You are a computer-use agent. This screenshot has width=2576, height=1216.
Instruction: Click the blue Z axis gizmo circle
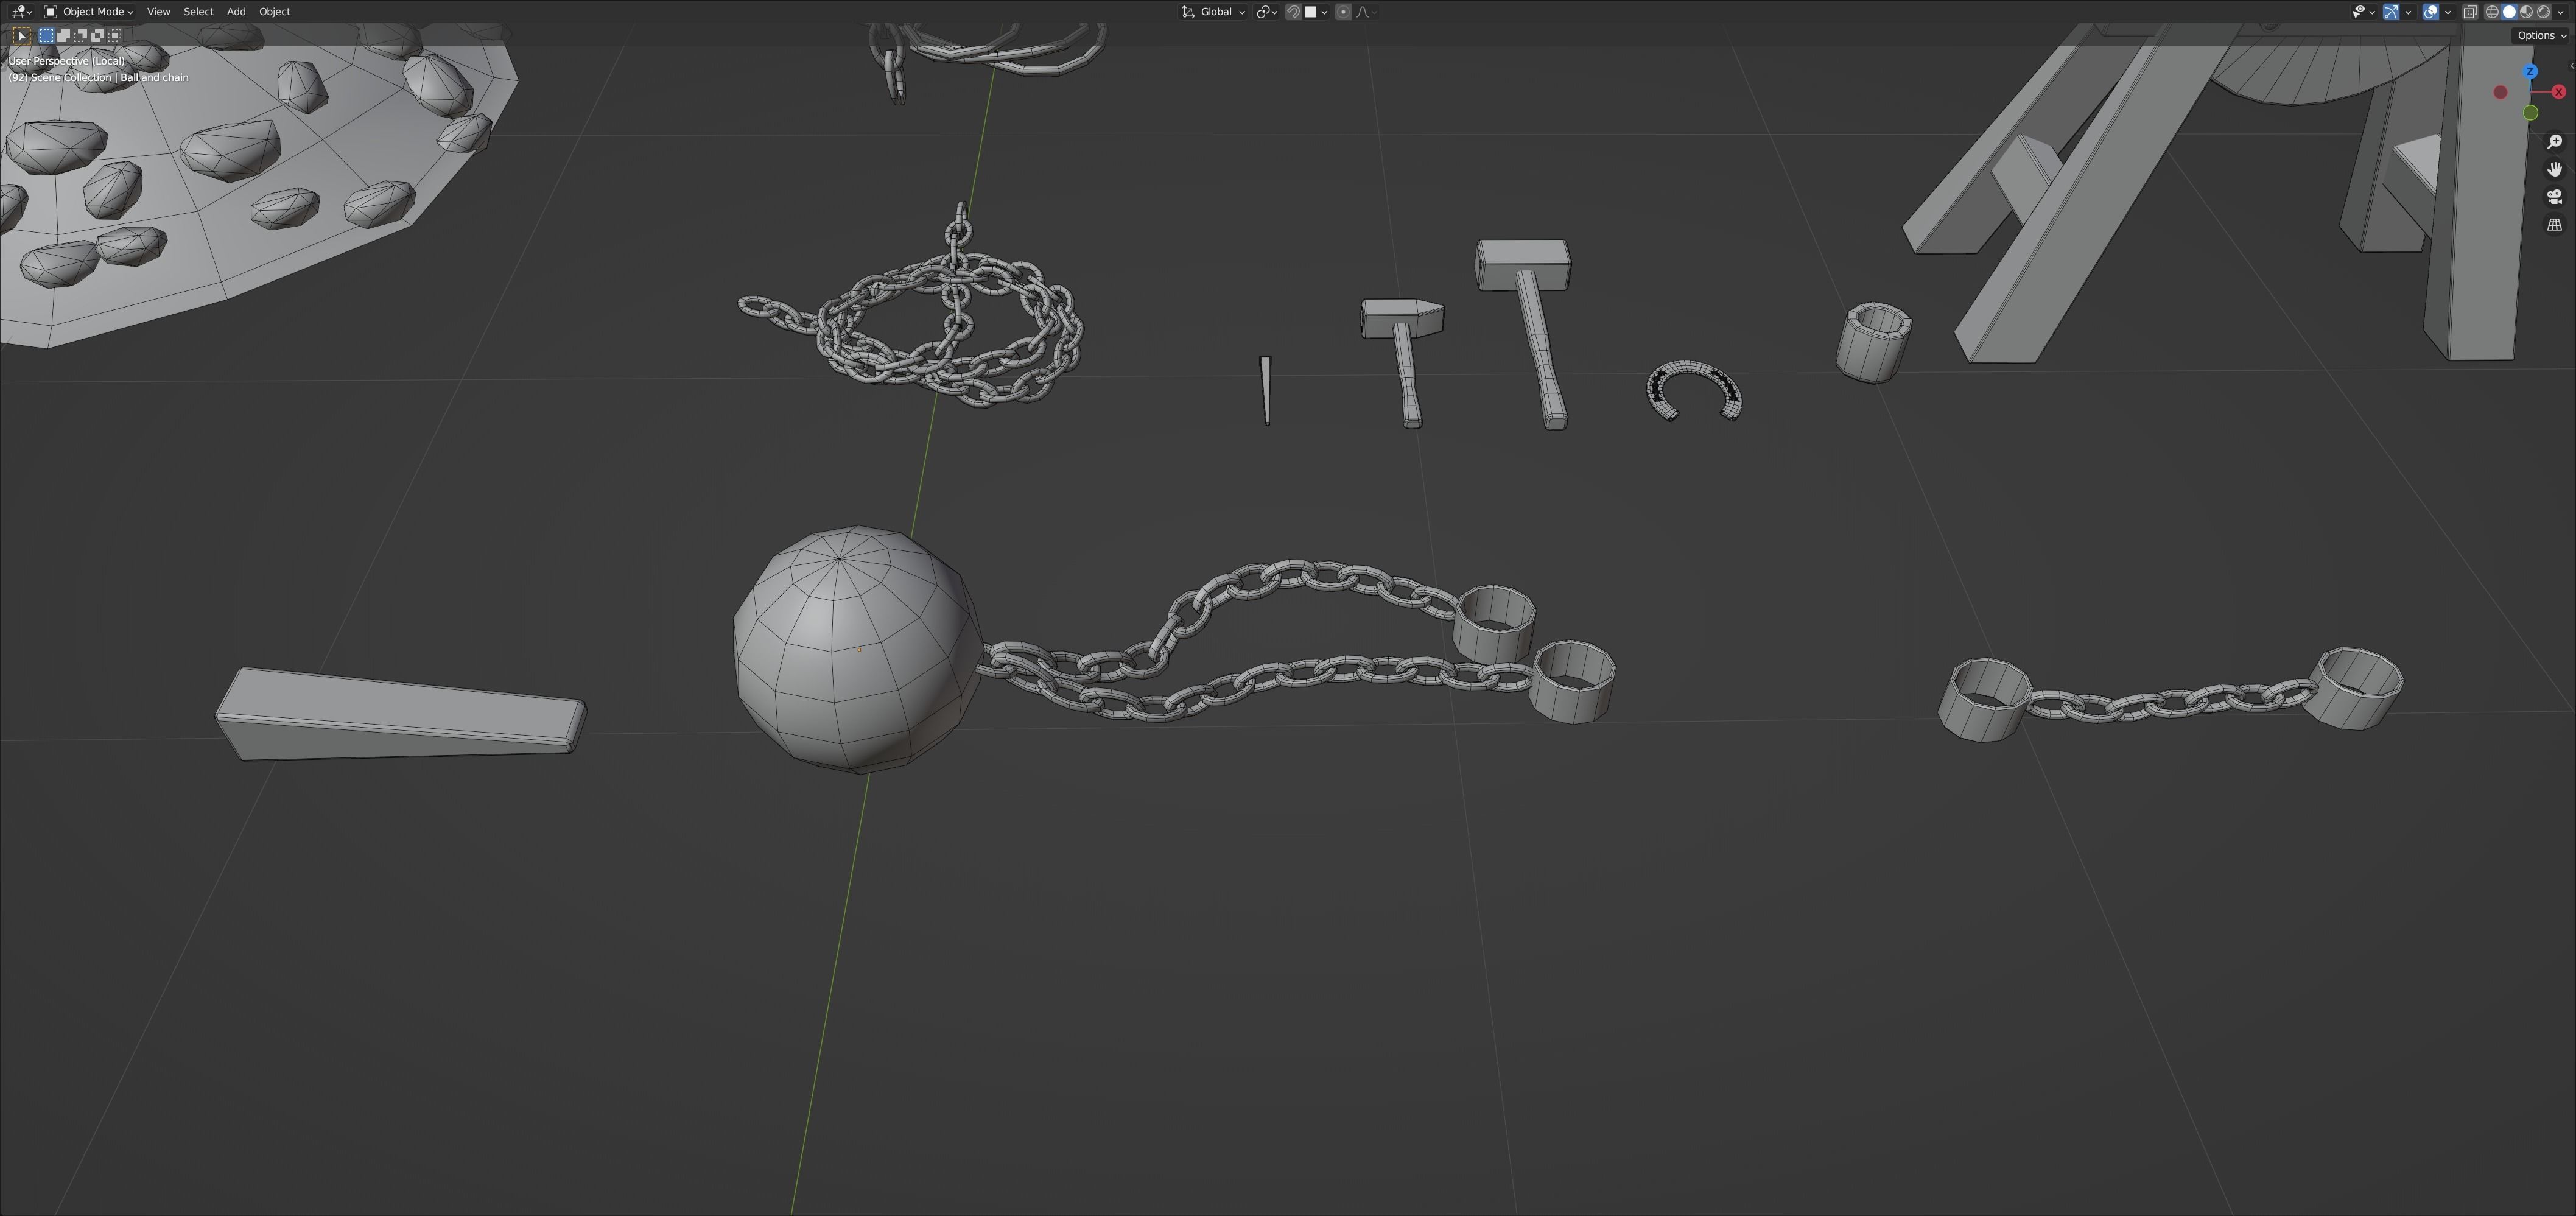point(2530,72)
